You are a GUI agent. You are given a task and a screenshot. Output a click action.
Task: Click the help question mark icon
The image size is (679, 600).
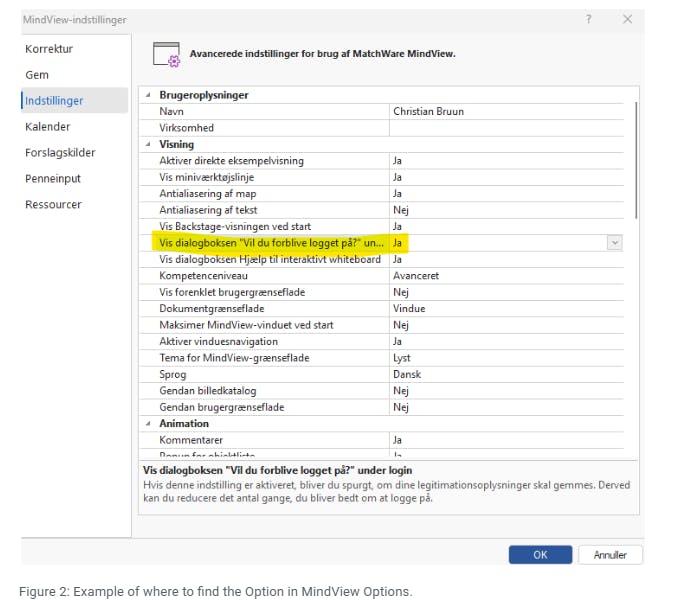(588, 19)
